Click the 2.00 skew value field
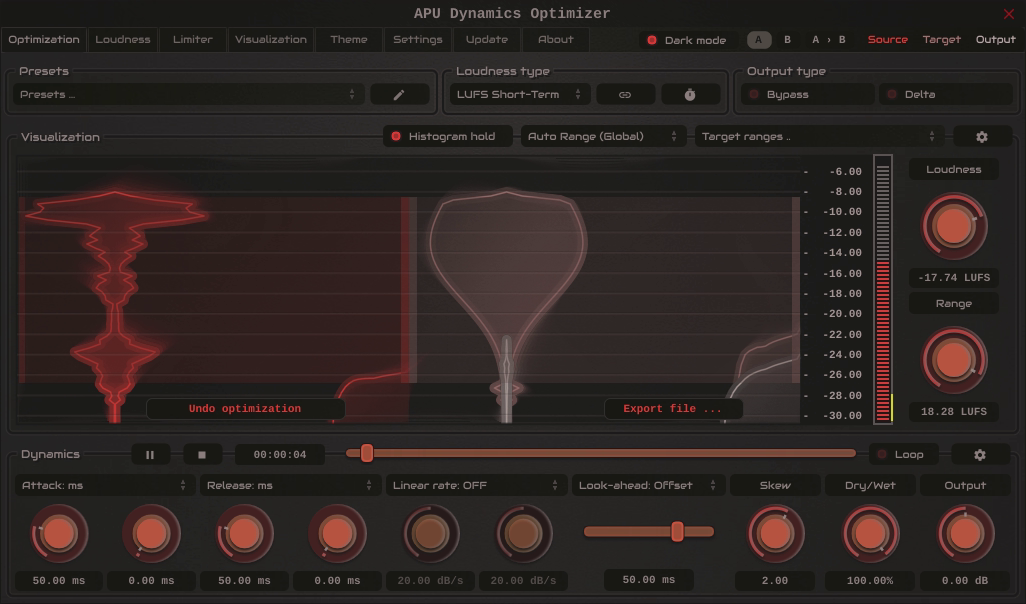The width and height of the screenshot is (1026, 604). [x=775, y=580]
